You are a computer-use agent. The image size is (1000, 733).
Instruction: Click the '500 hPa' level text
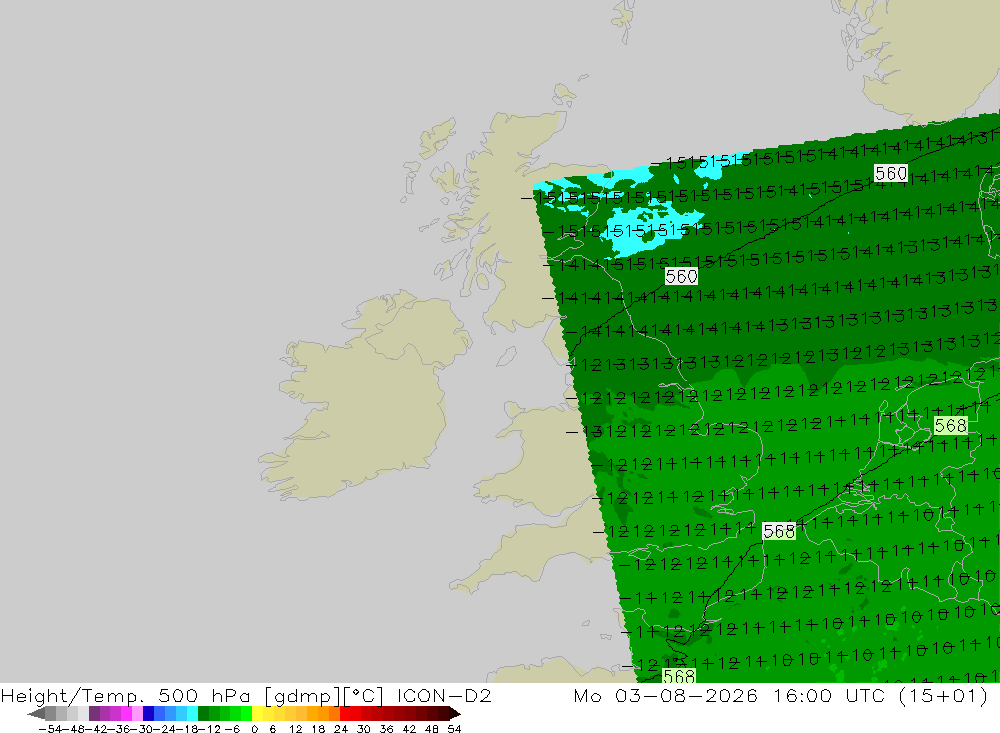coord(203,695)
